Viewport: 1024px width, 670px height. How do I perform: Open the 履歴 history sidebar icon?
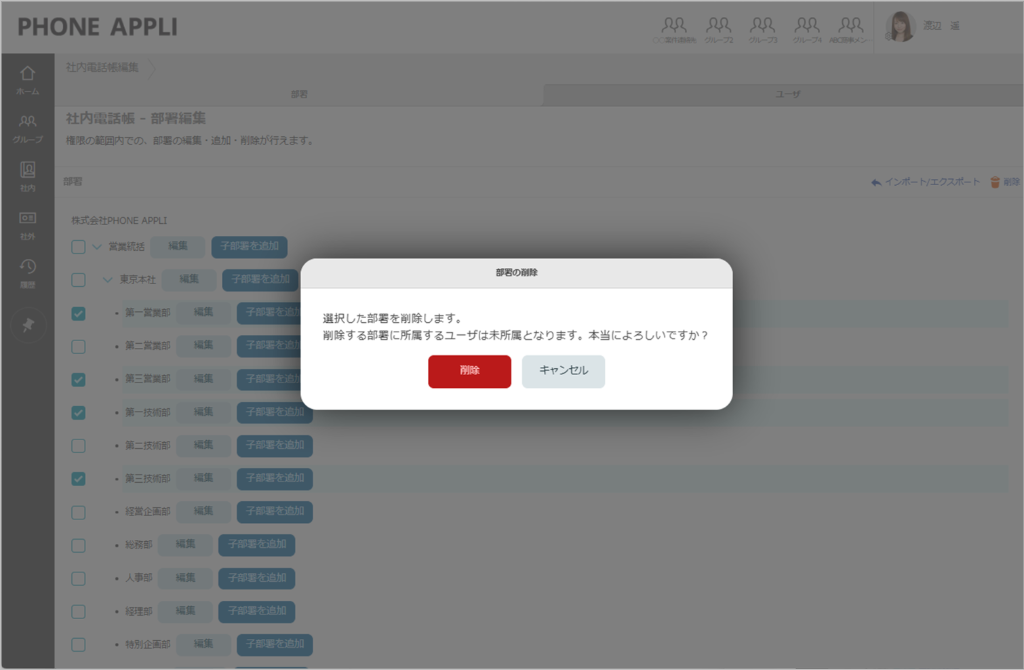[x=28, y=271]
